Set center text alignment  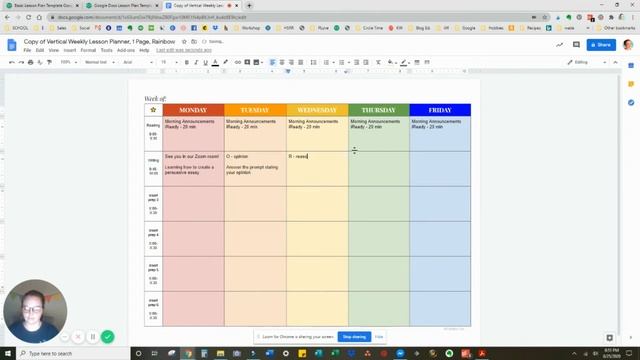(282, 62)
